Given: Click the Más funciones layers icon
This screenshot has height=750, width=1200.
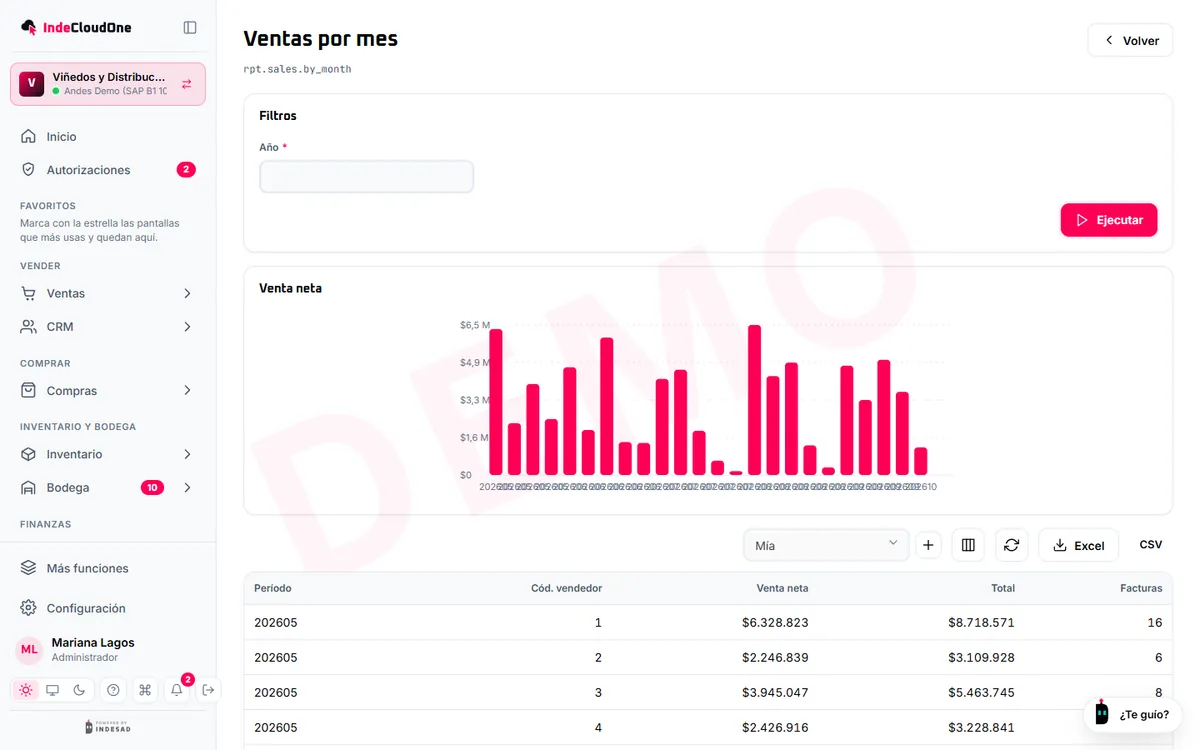Looking at the screenshot, I should 29,568.
